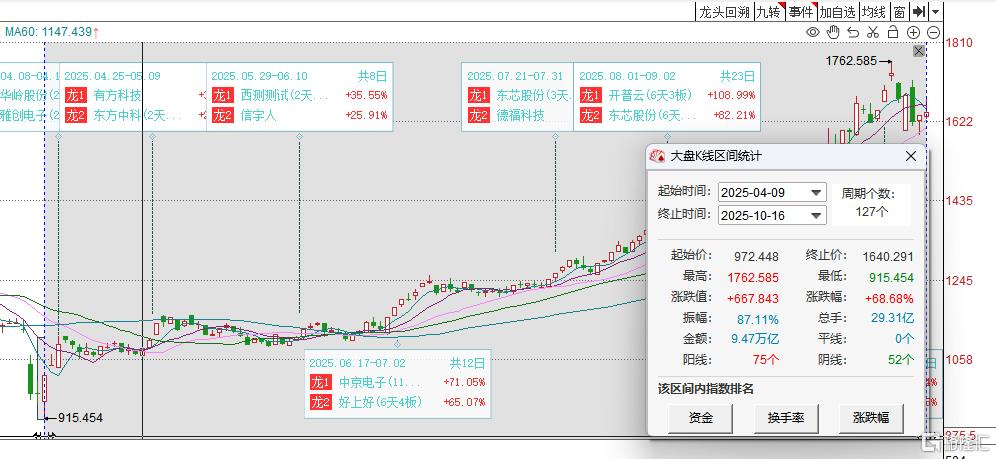Zoom in with the plus circle icon

pos(914,32)
